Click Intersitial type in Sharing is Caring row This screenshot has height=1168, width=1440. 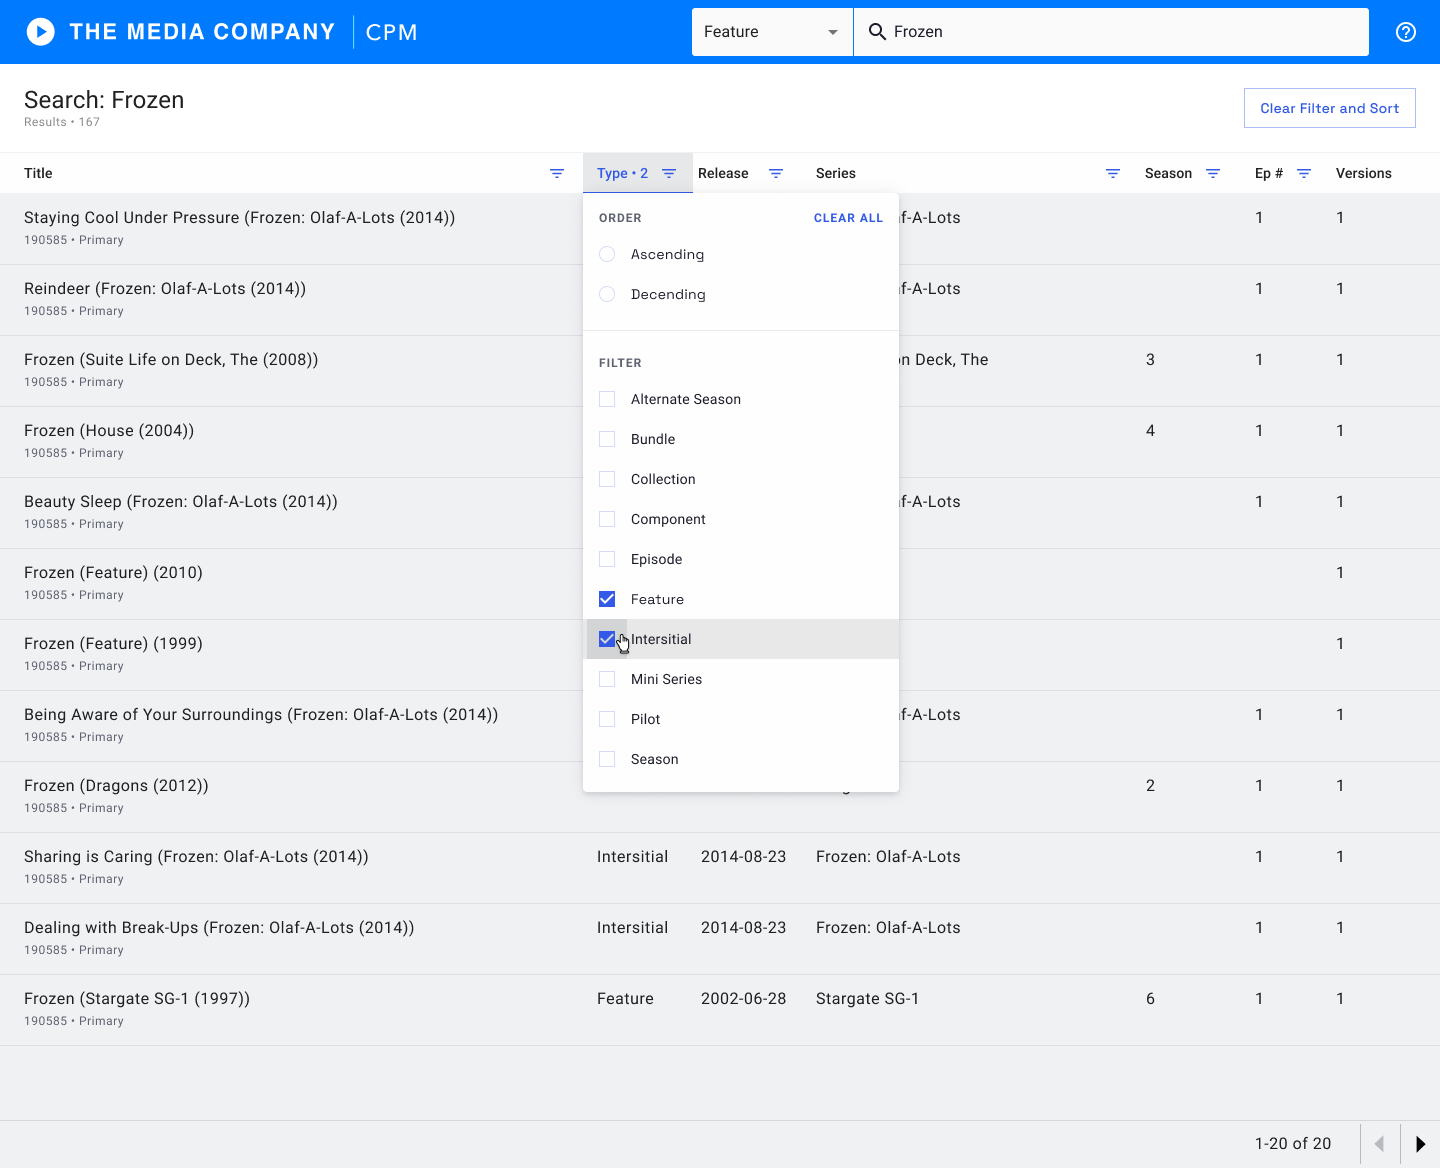point(632,857)
